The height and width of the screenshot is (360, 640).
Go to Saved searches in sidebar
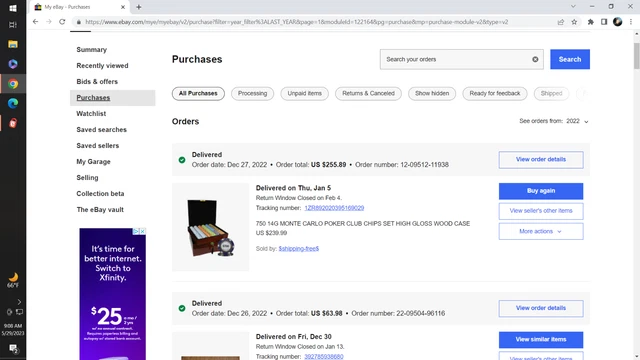coord(102,130)
